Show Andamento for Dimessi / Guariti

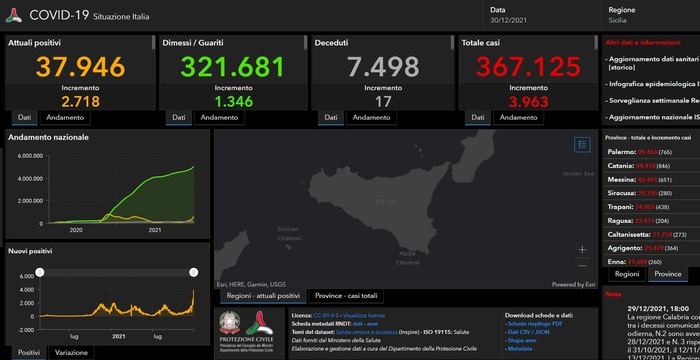click(x=219, y=117)
